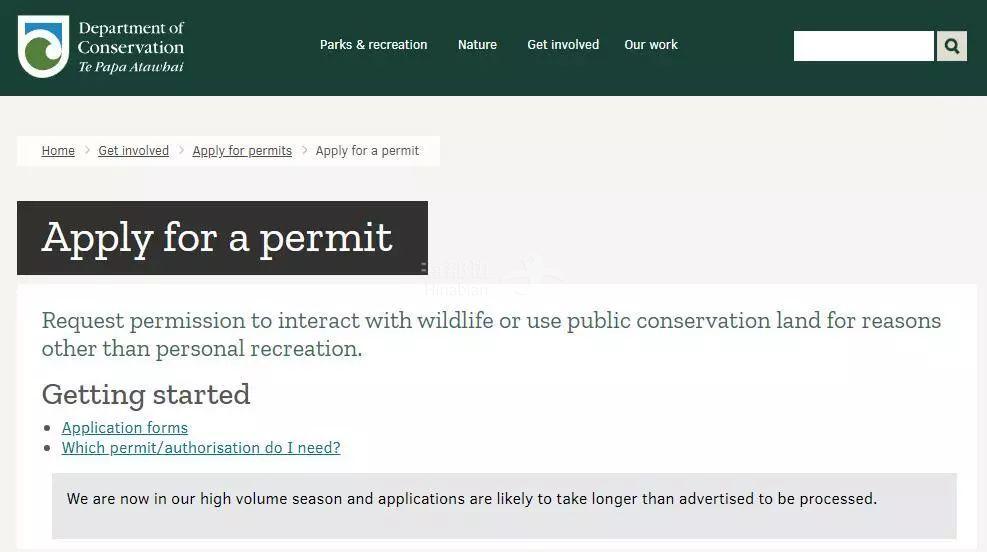The image size is (987, 552).
Task: Click the Apply for a permit heading
Action: click(x=217, y=238)
